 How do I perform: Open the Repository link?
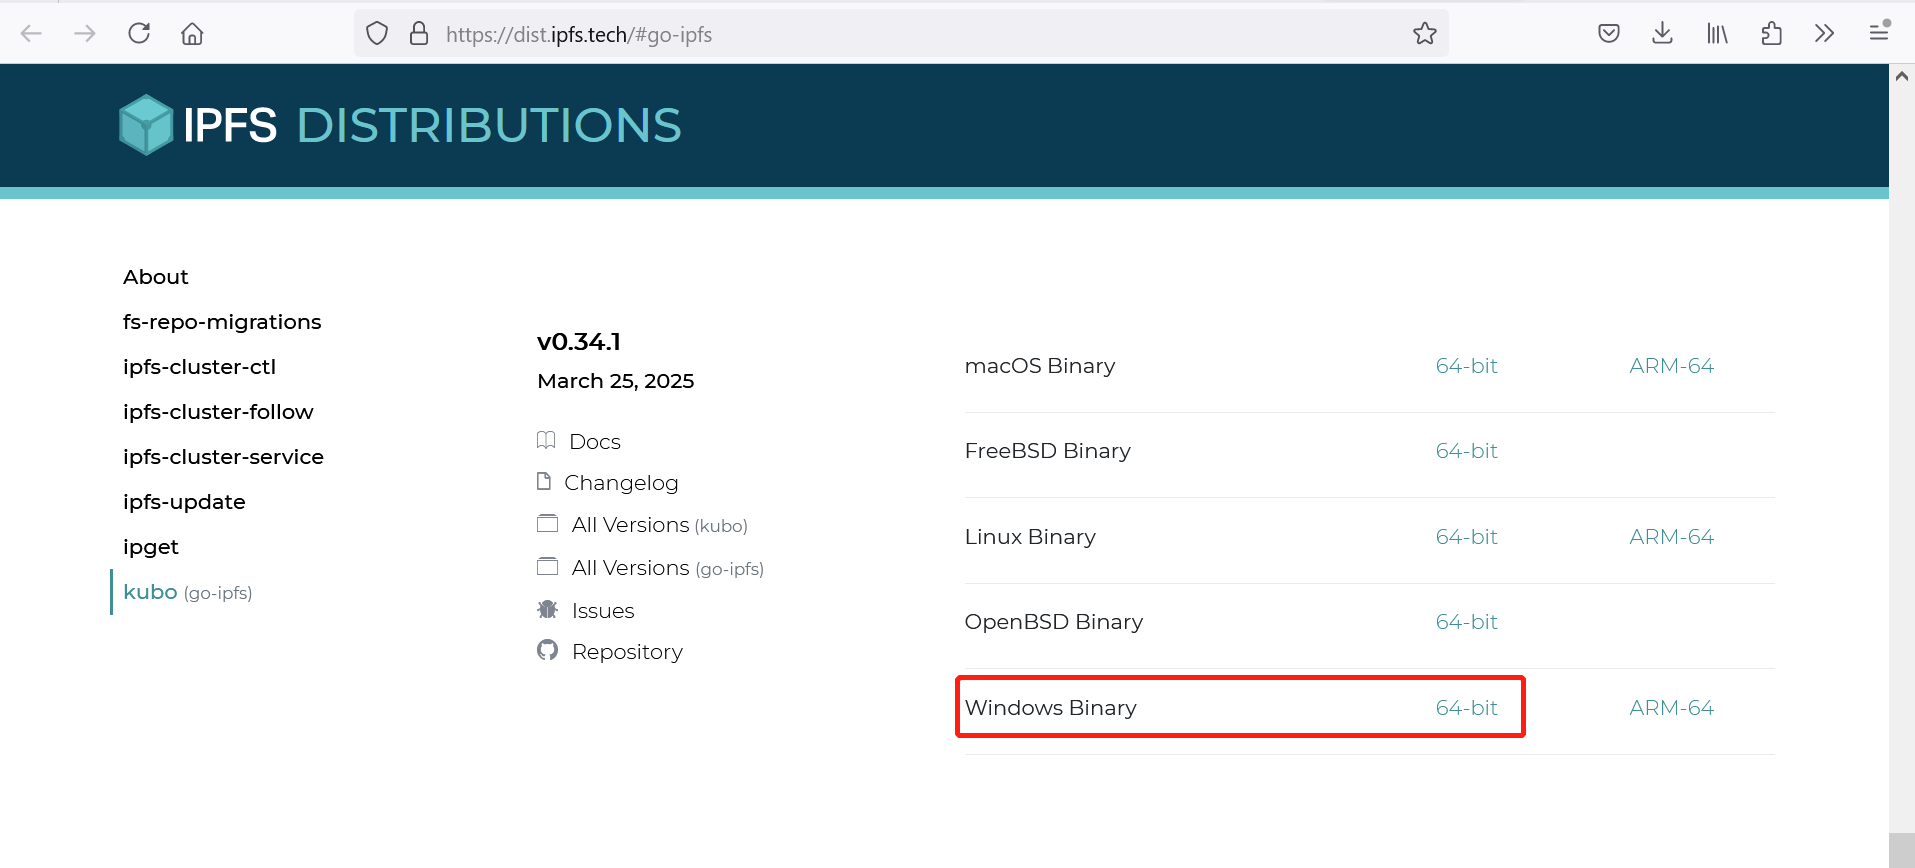(x=627, y=652)
